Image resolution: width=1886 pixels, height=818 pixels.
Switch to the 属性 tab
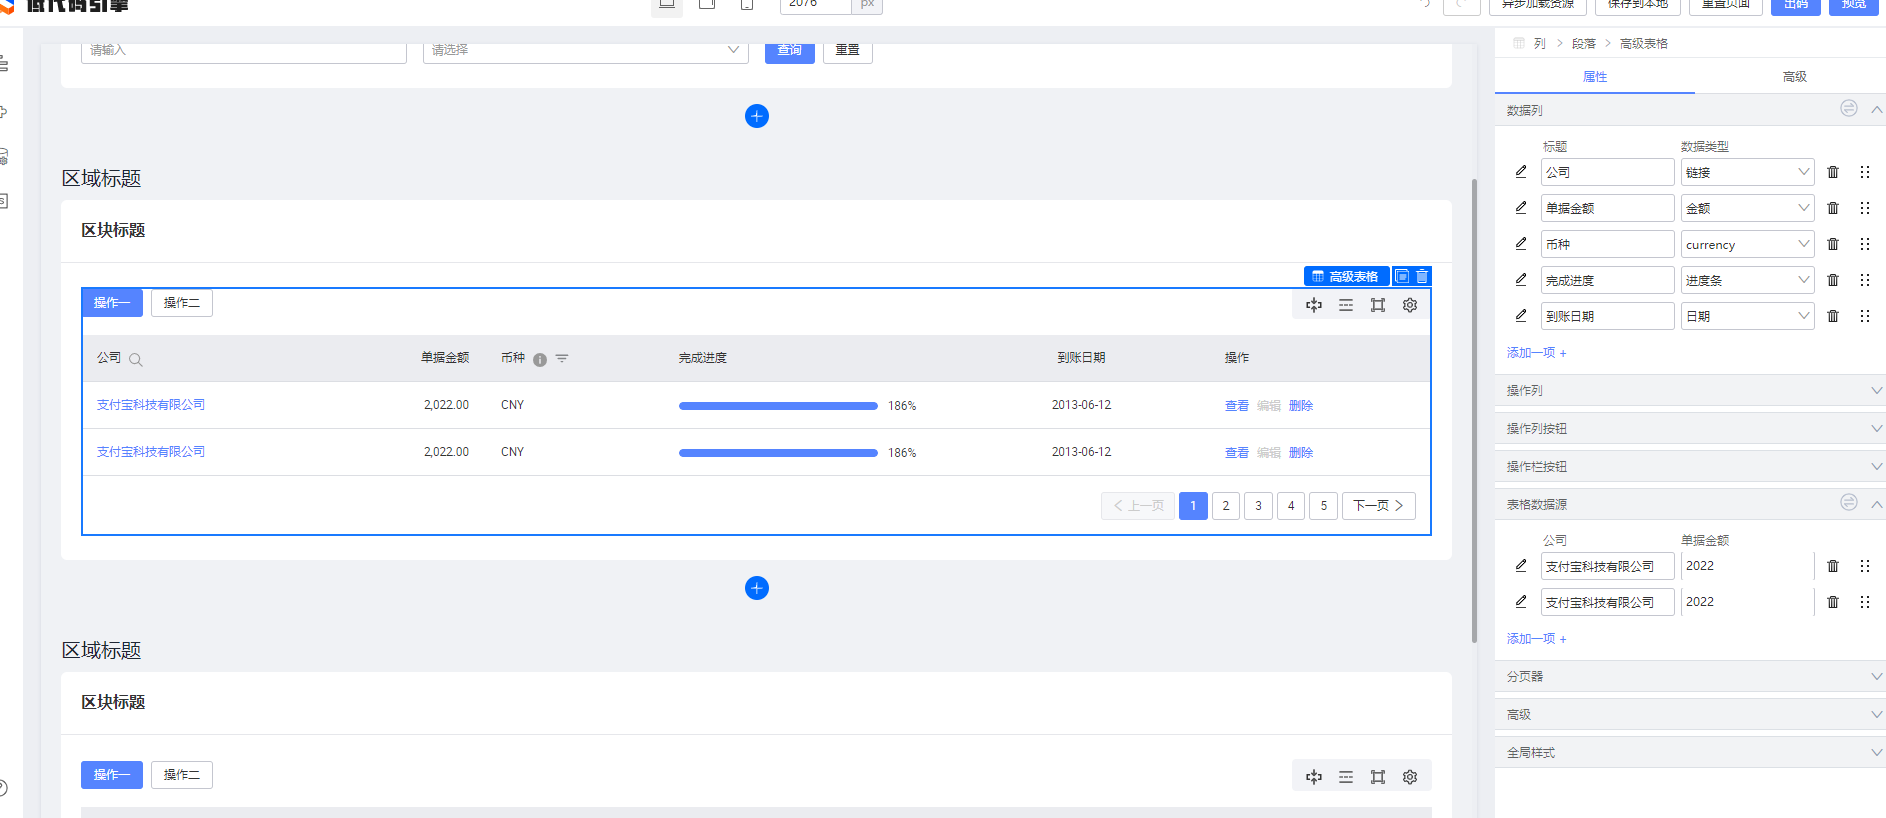coord(1595,77)
